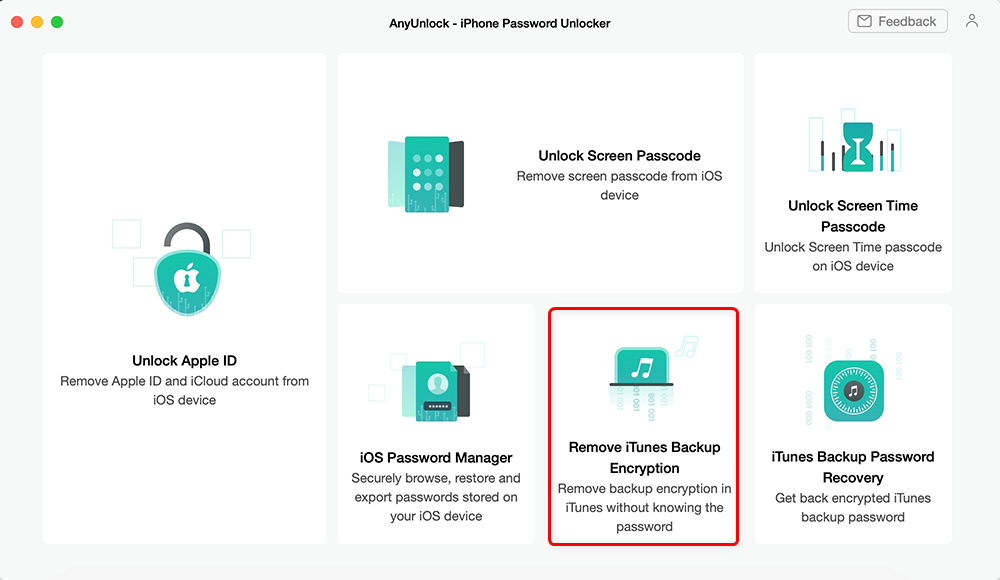Click the AnyUnlock title bar text
This screenshot has width=1000, height=580.
[x=500, y=22]
